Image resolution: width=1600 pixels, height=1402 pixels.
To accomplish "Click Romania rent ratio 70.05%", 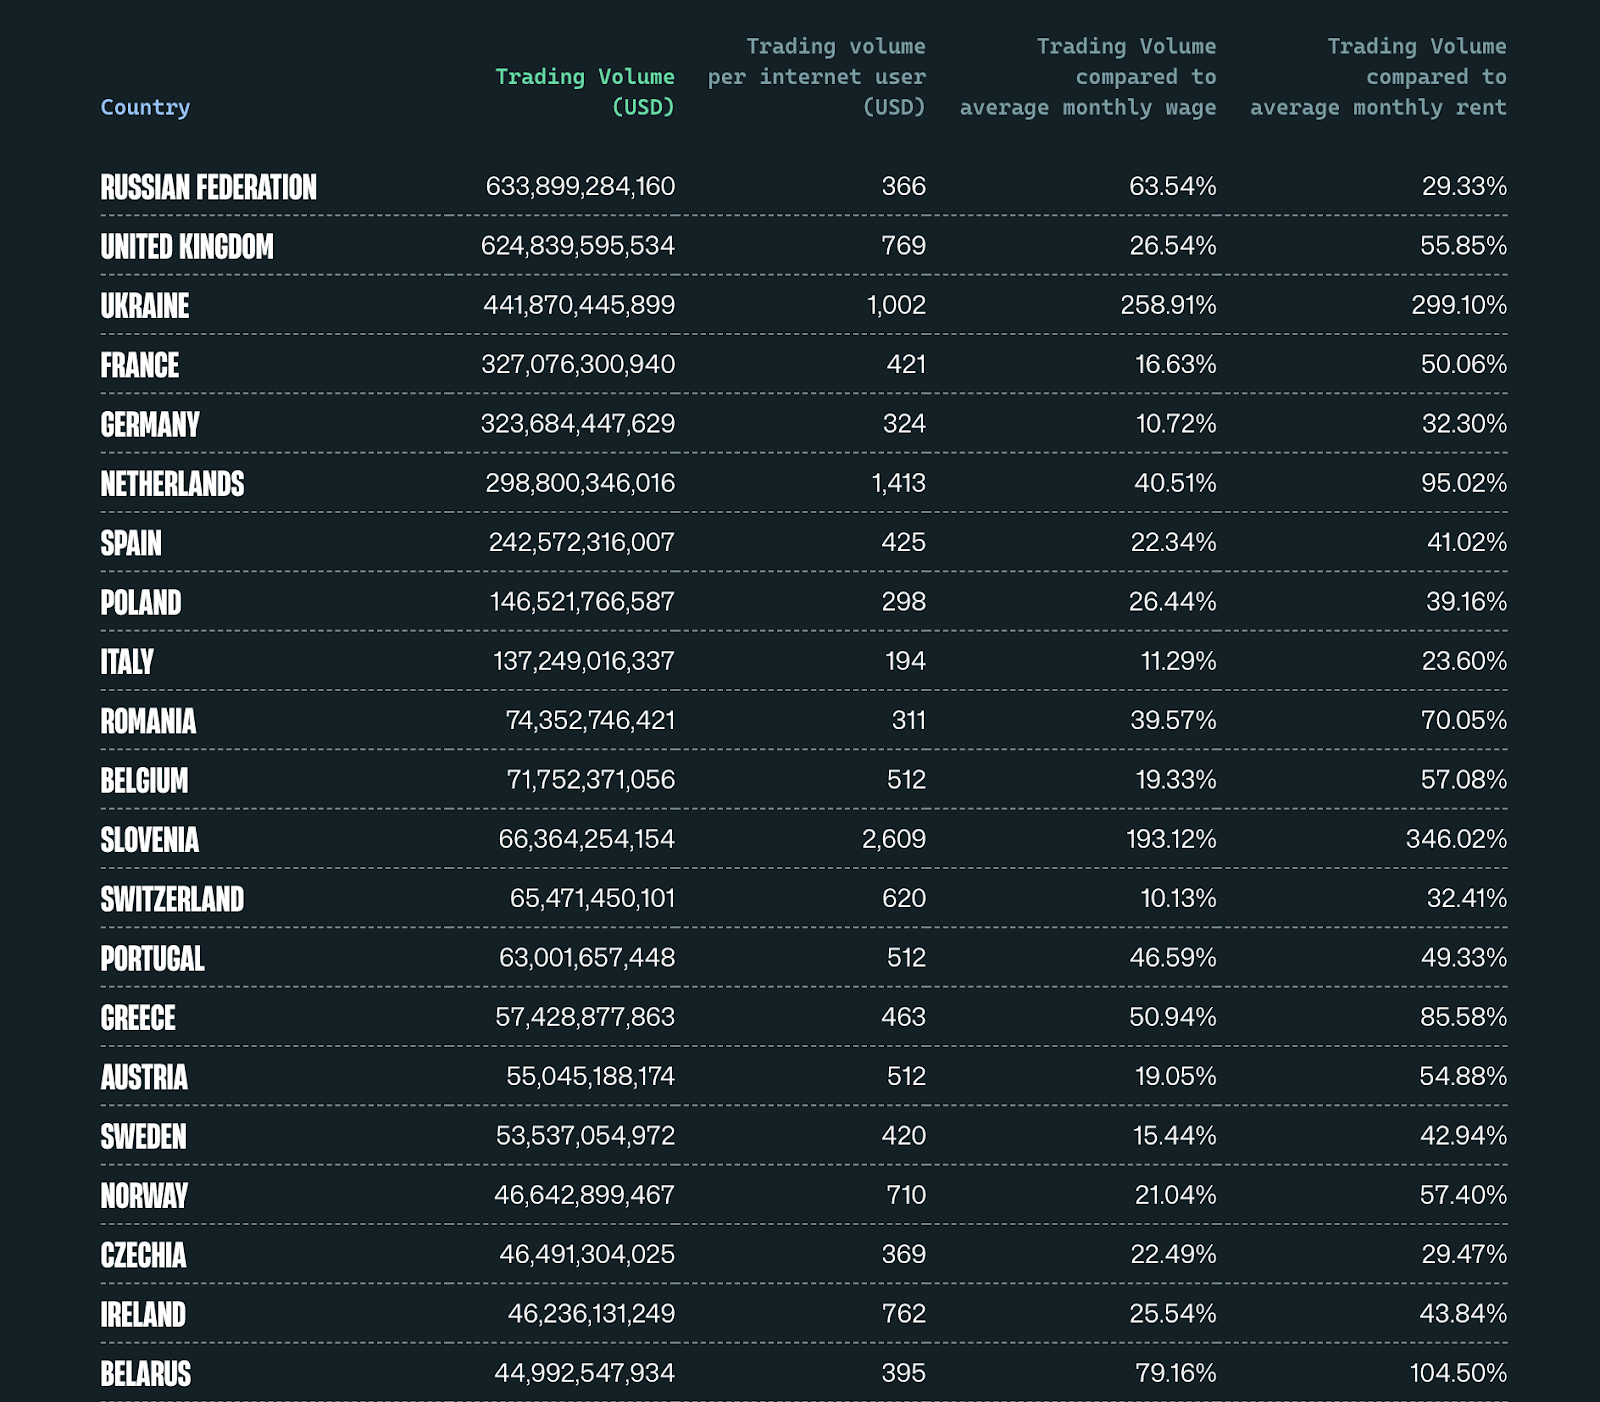I will tap(1464, 720).
